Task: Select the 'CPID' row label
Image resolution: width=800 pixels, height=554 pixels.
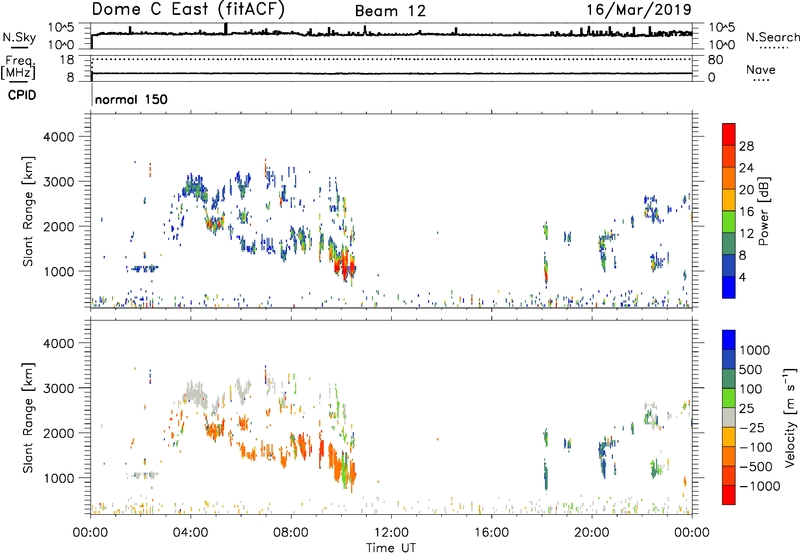Action: coord(22,95)
